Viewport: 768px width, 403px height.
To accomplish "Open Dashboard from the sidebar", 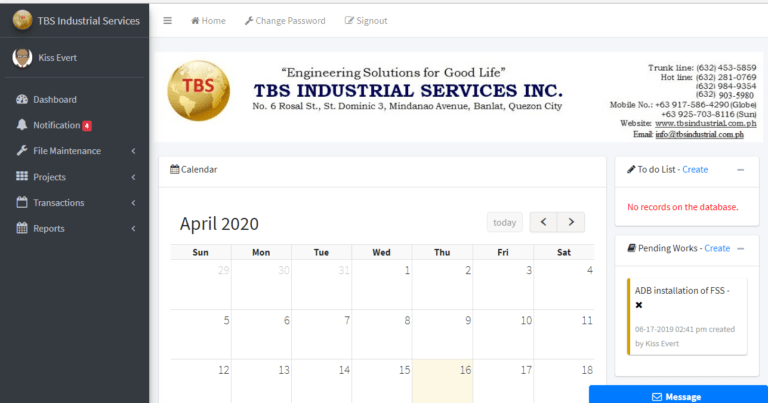I will [x=54, y=99].
